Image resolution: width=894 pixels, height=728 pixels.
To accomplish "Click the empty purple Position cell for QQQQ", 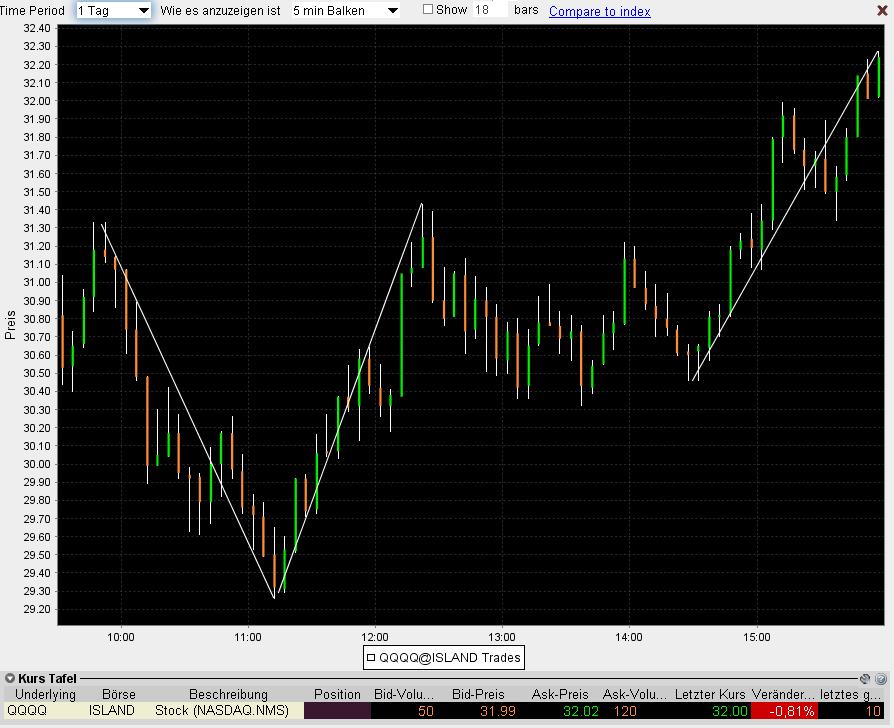I will (x=338, y=711).
